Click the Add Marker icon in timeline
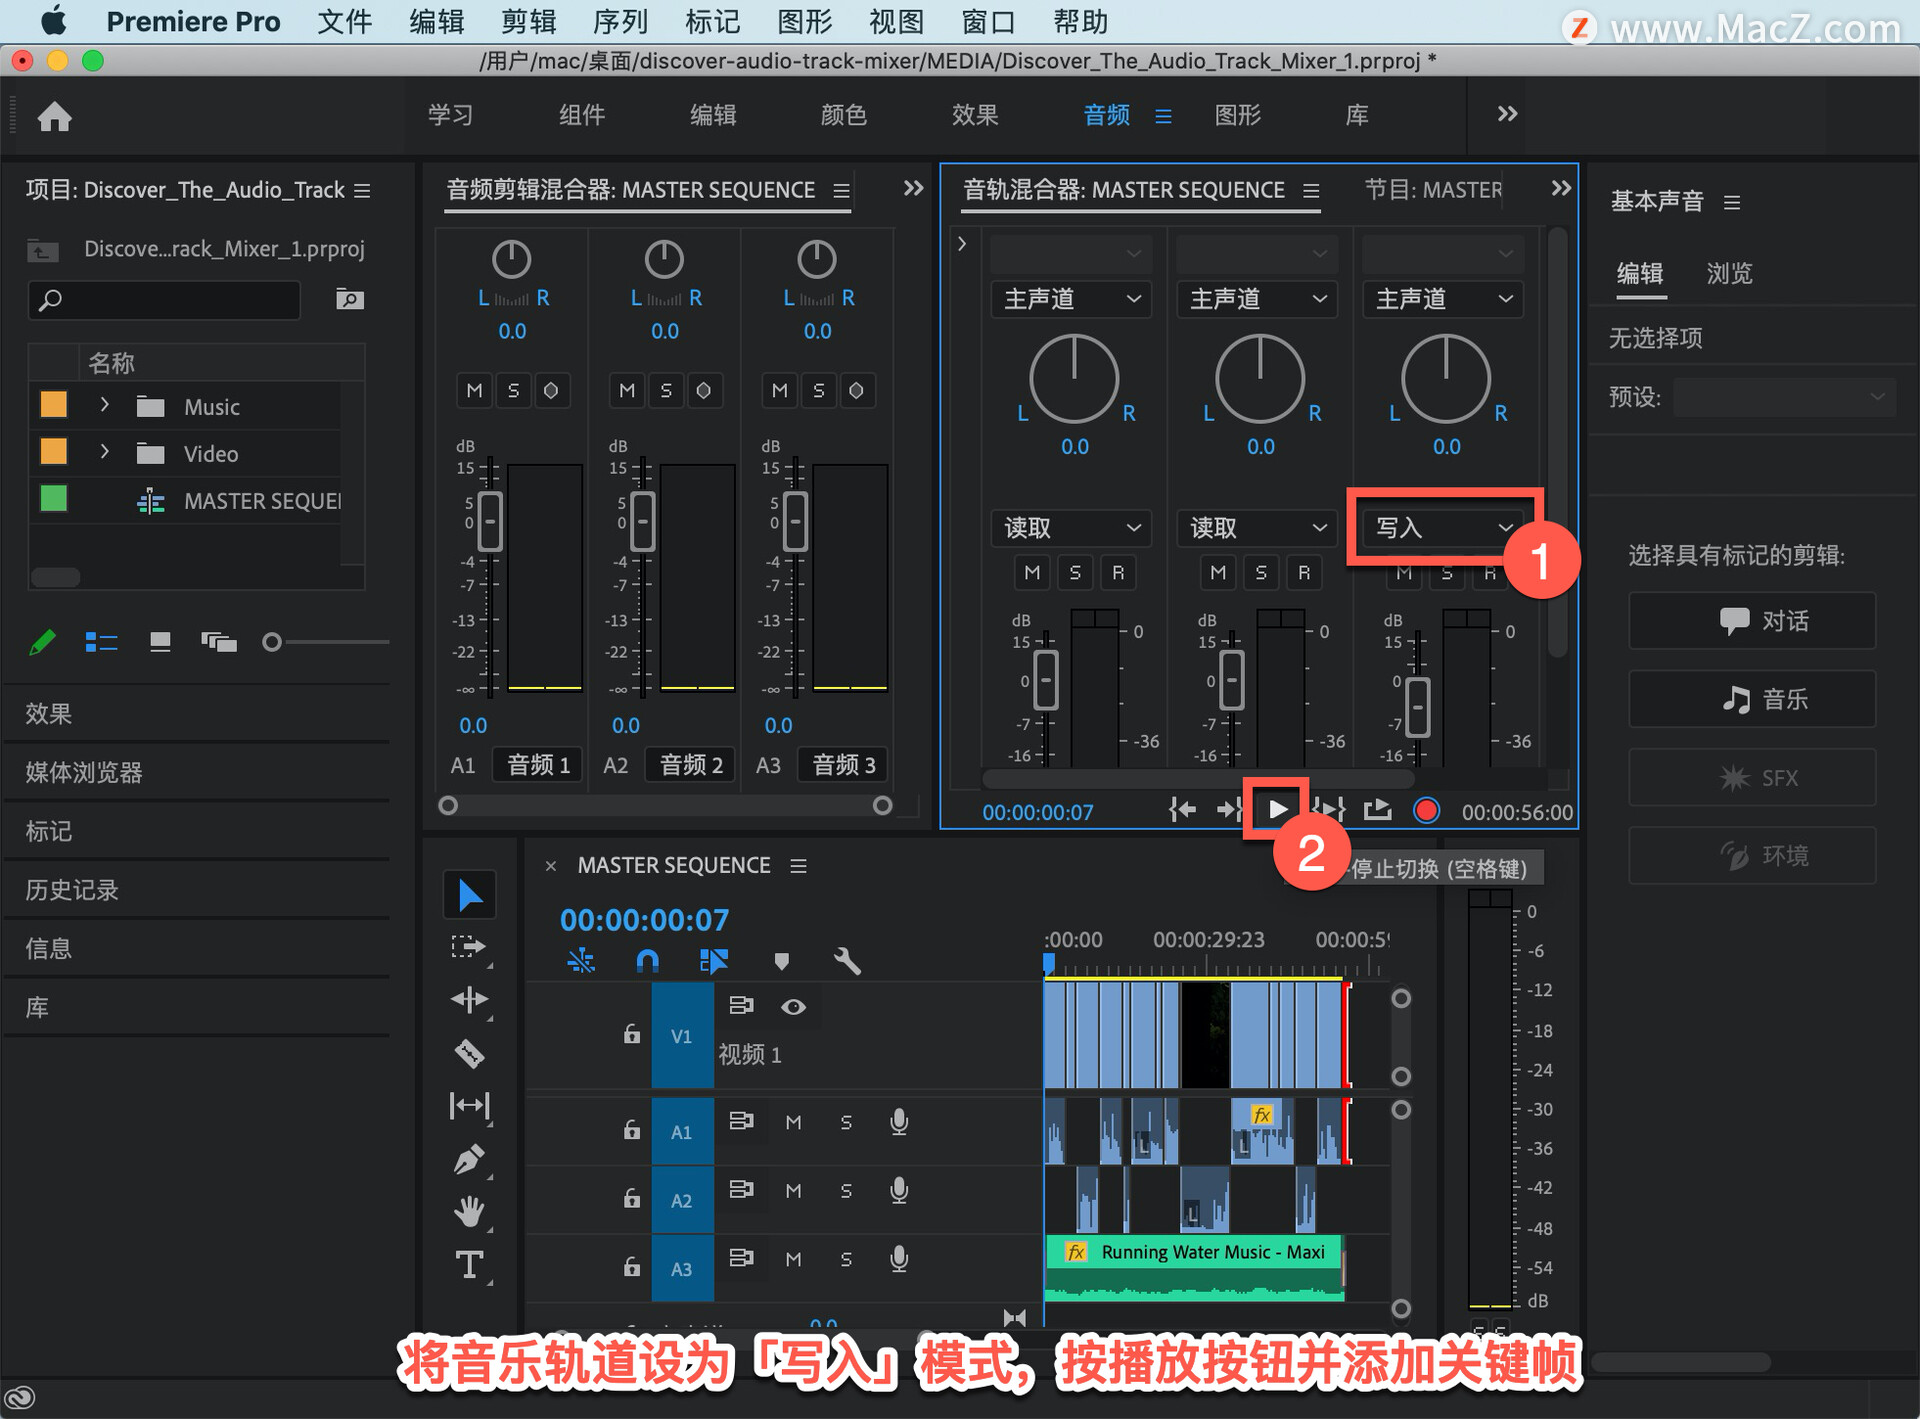Screen dimensions: 1920x1419 pyautogui.click(x=782, y=961)
